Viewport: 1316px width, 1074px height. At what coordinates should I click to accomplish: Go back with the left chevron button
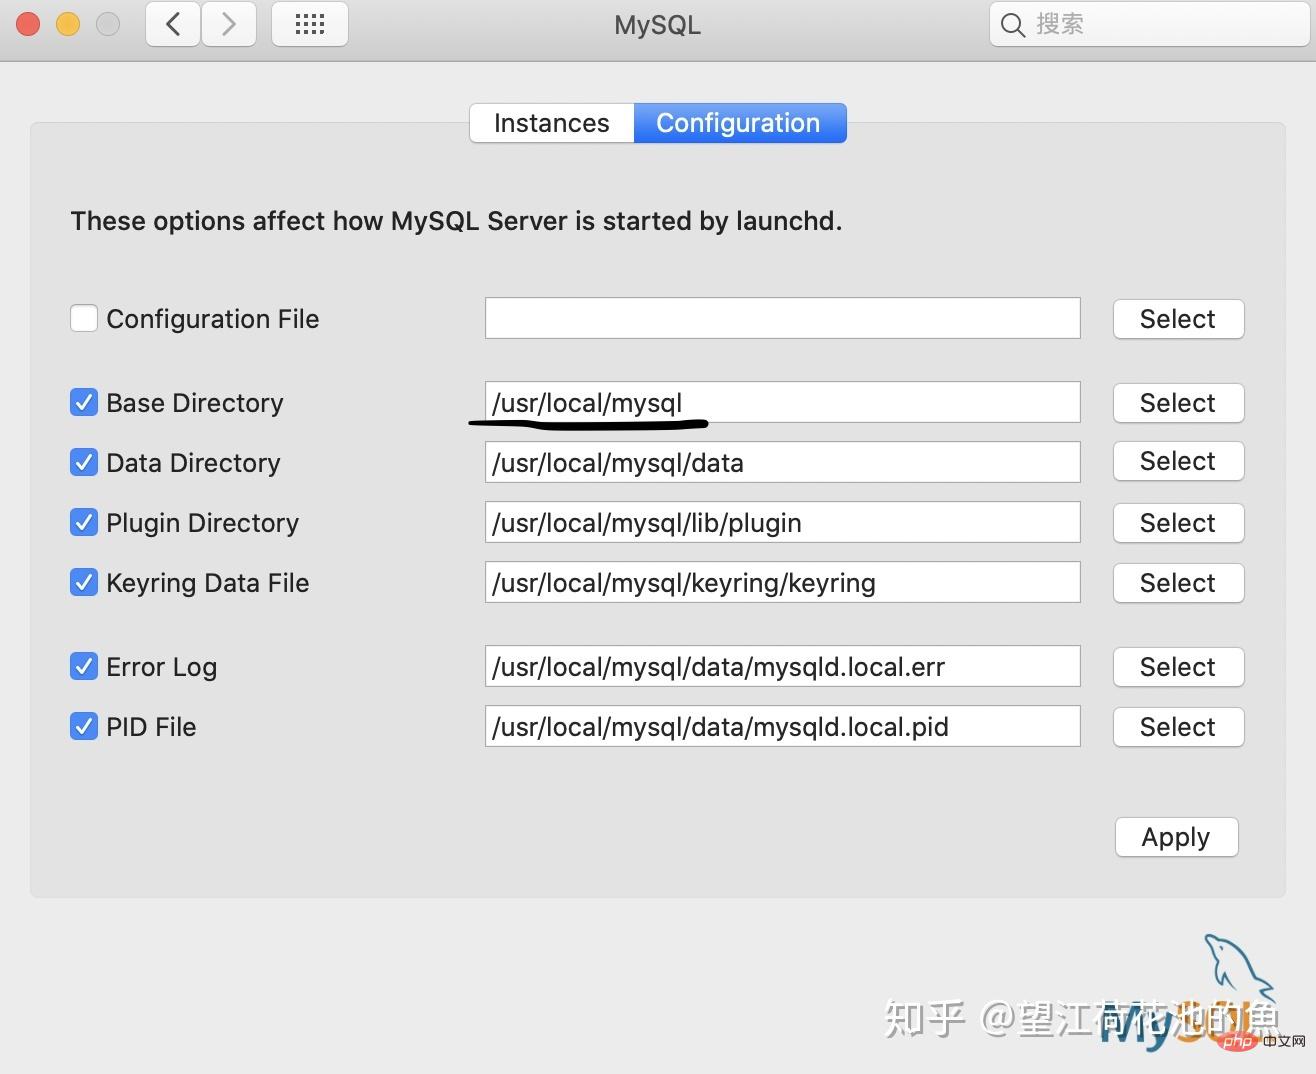coord(173,24)
